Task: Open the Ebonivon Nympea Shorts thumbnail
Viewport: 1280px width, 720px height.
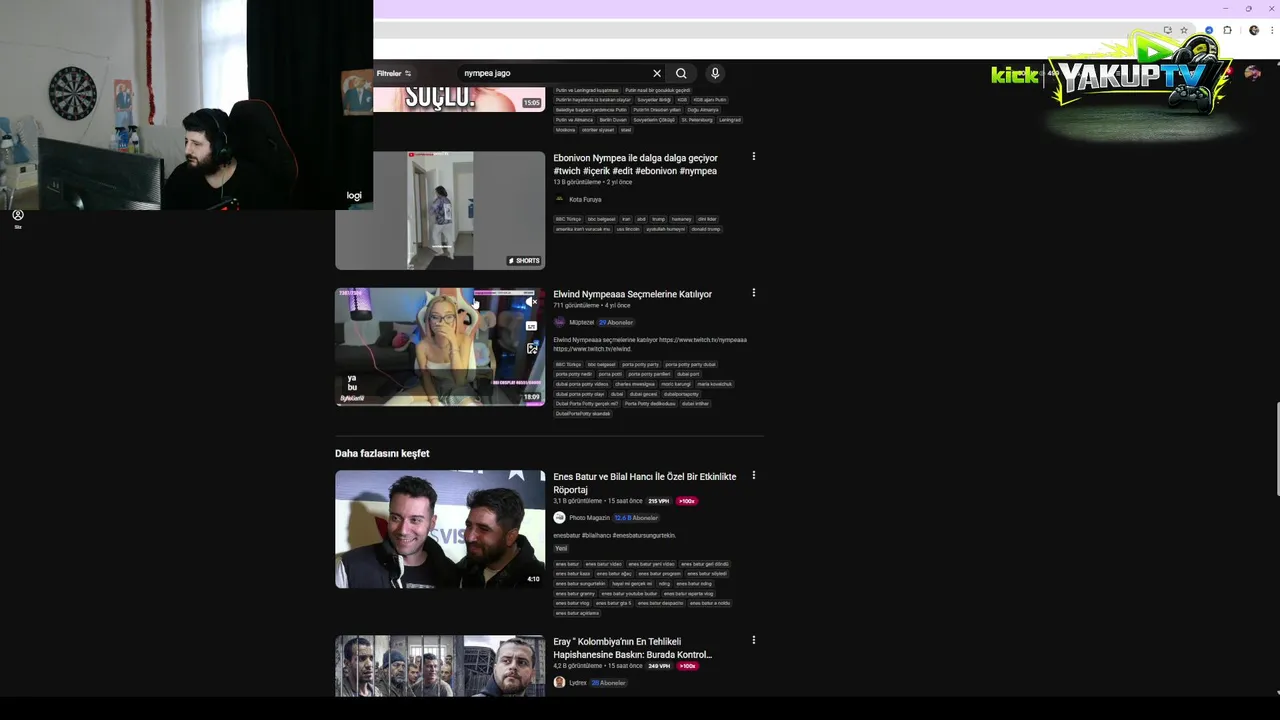Action: pyautogui.click(x=440, y=210)
